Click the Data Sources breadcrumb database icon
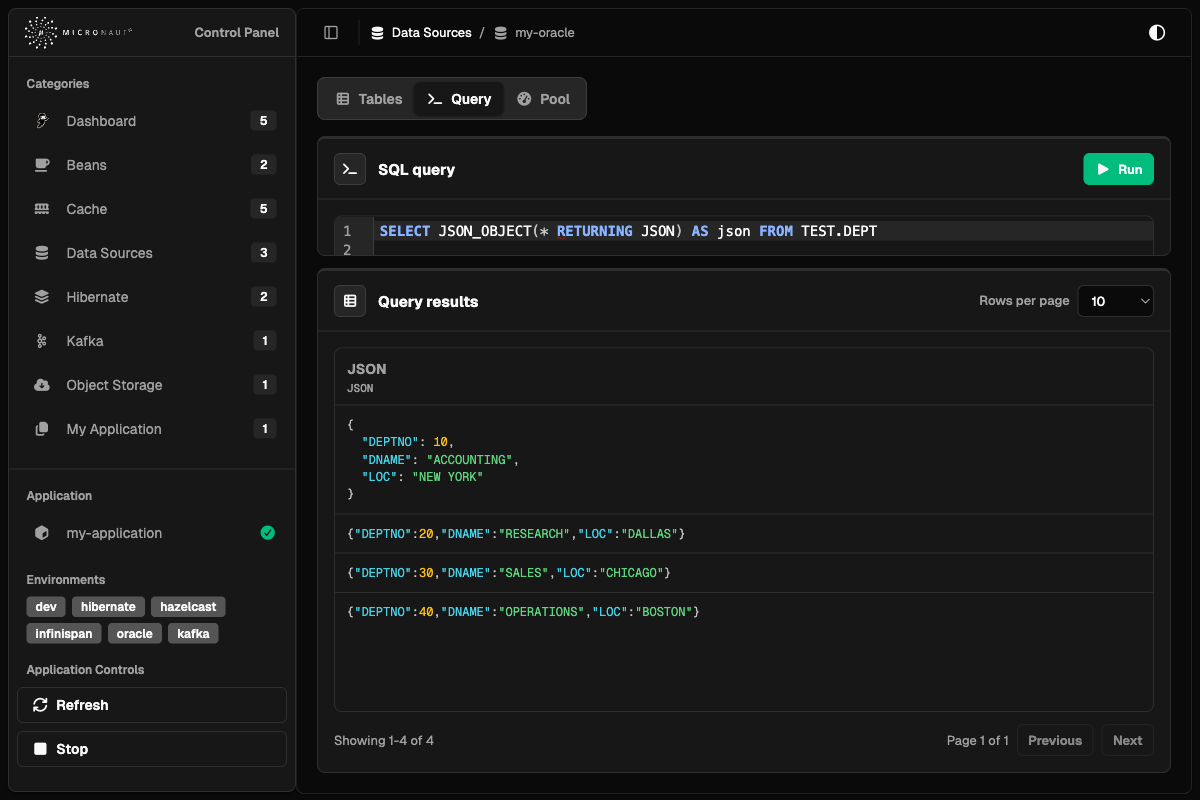 click(x=377, y=33)
